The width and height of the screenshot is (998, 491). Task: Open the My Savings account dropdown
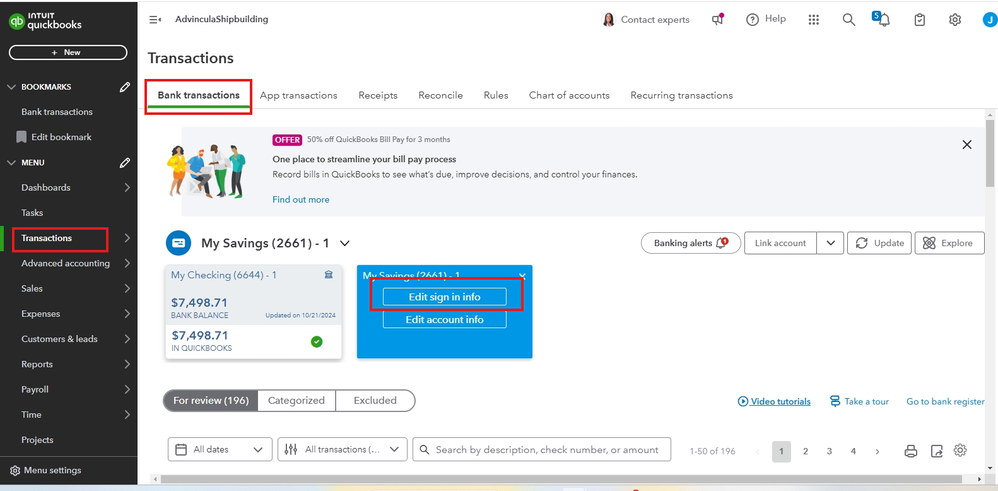tap(345, 243)
